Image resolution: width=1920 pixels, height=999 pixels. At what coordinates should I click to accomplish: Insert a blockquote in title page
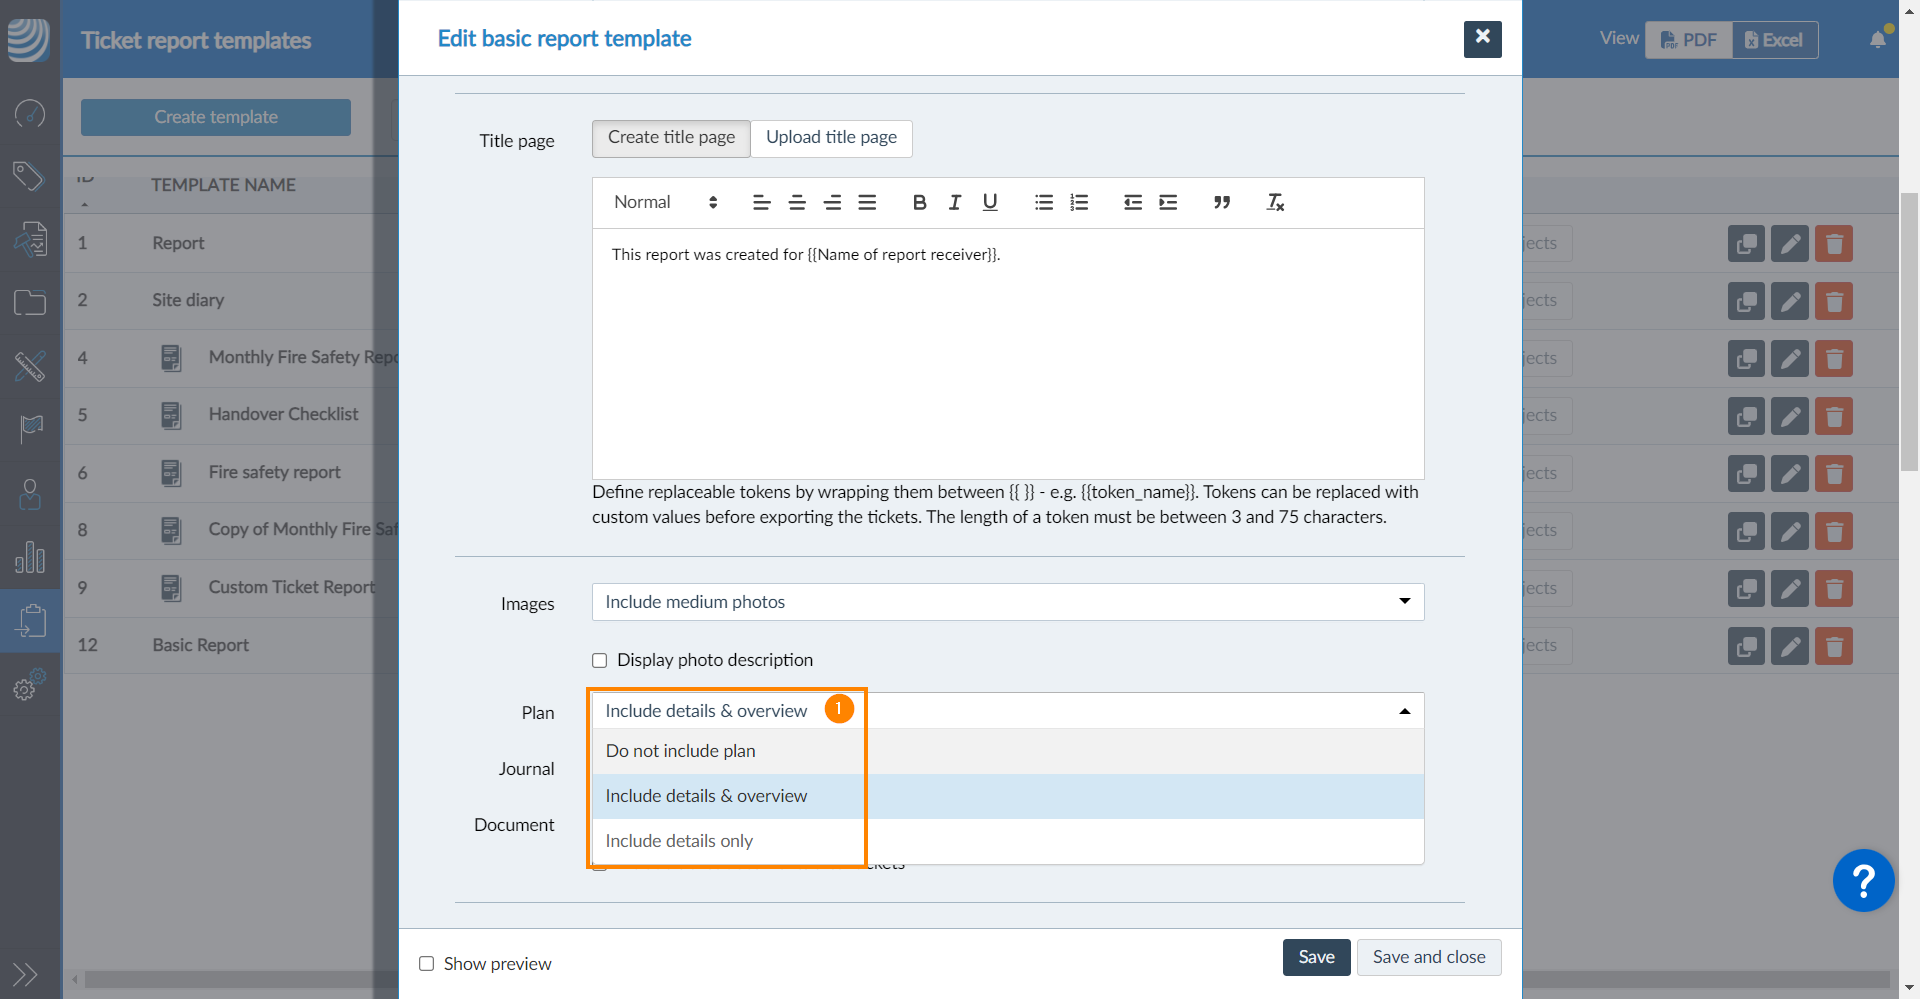[1221, 203]
